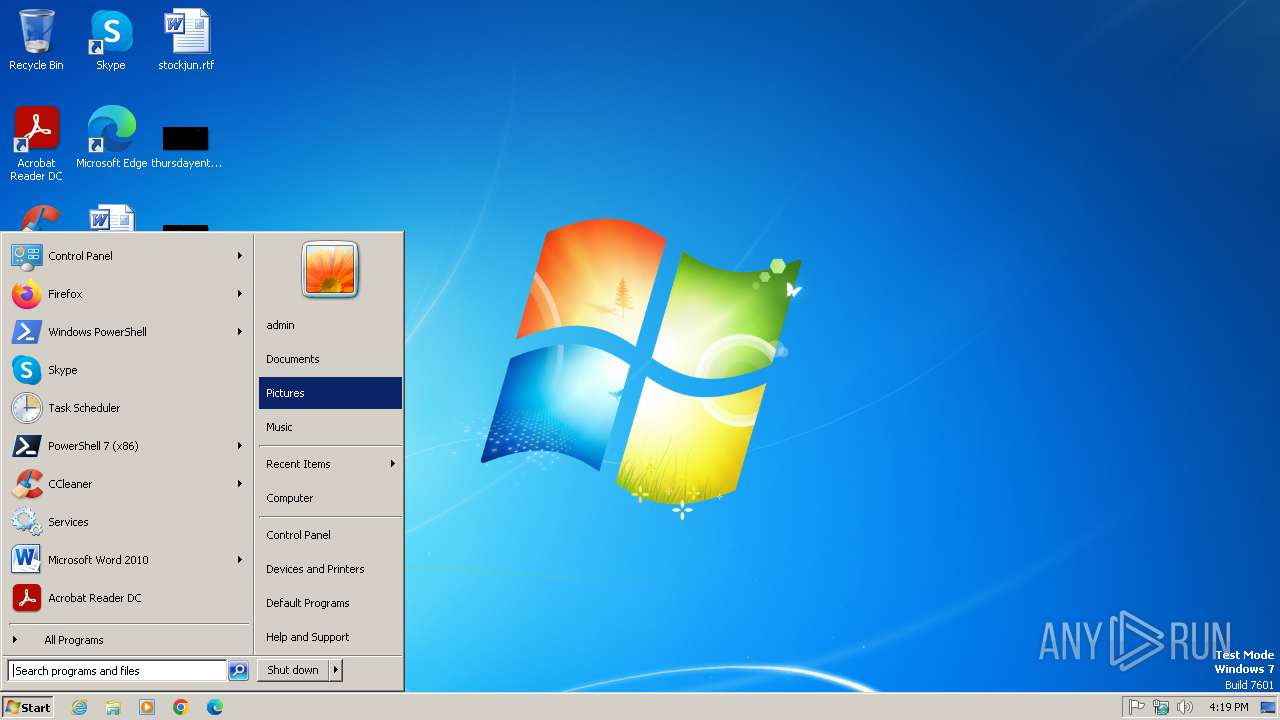Open Windows Explorer from the taskbar
Viewport: 1280px width, 720px height.
(113, 707)
